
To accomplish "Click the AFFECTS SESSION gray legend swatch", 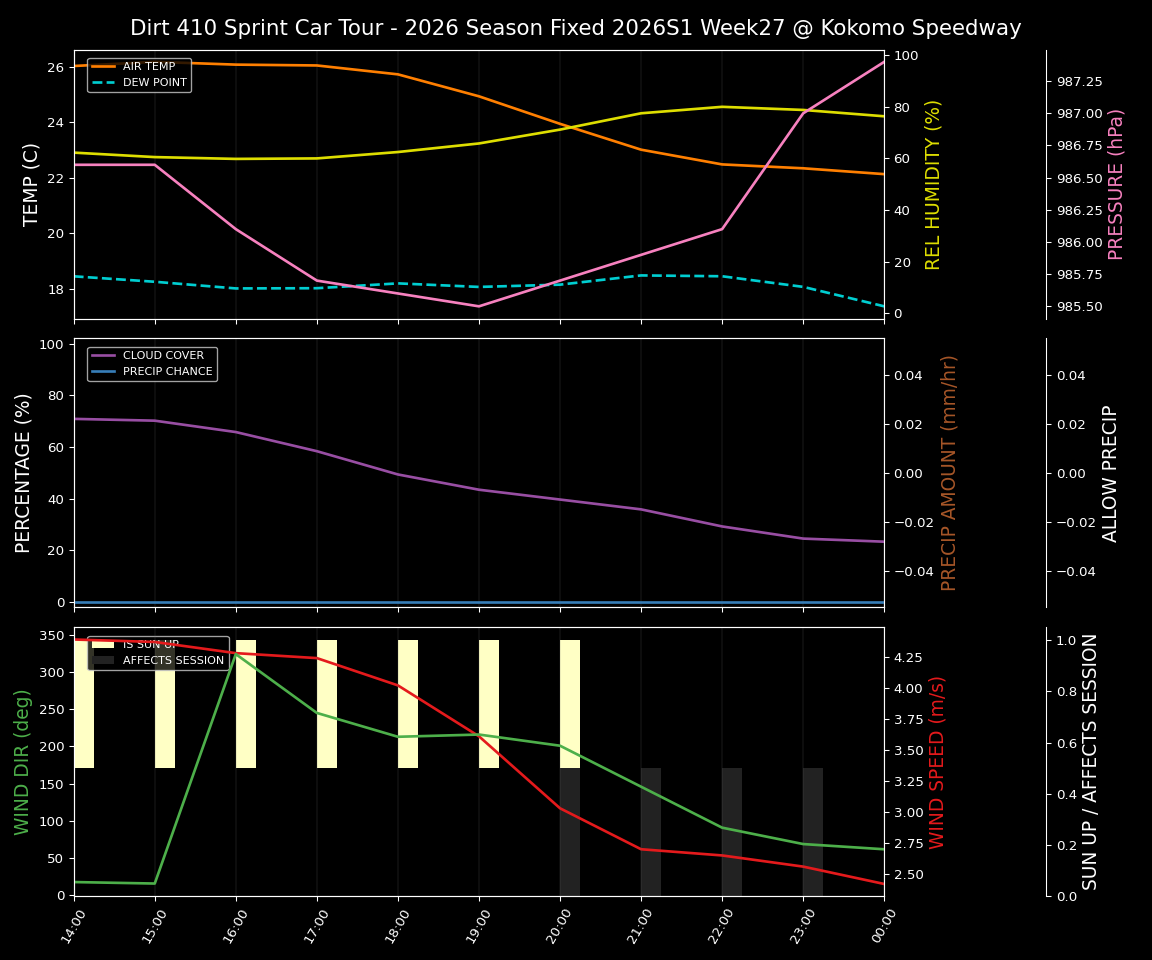I will [103, 660].
